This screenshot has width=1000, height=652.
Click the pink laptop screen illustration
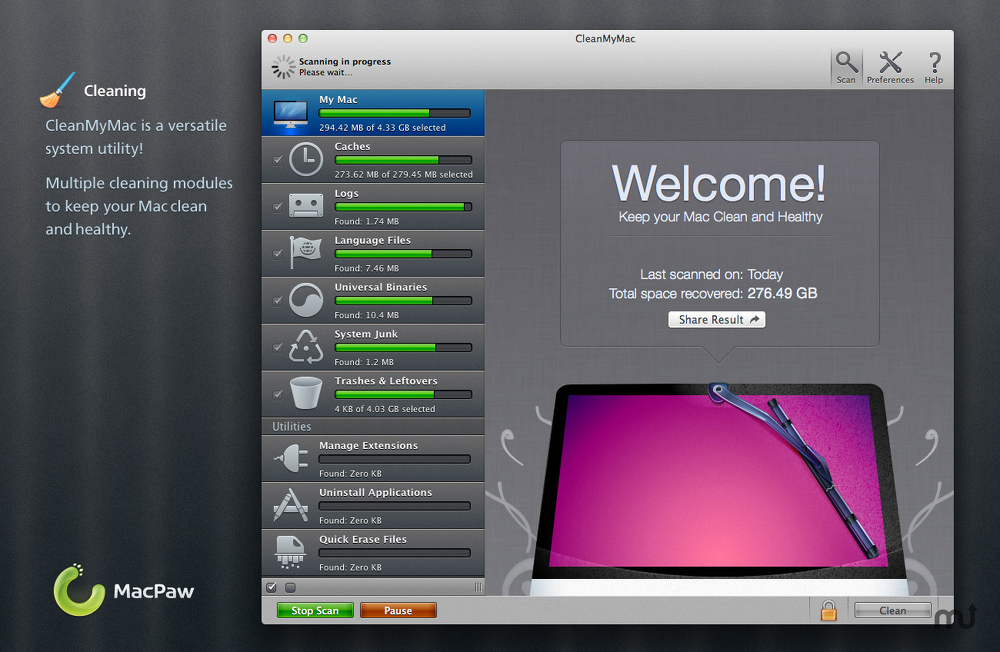click(718, 481)
